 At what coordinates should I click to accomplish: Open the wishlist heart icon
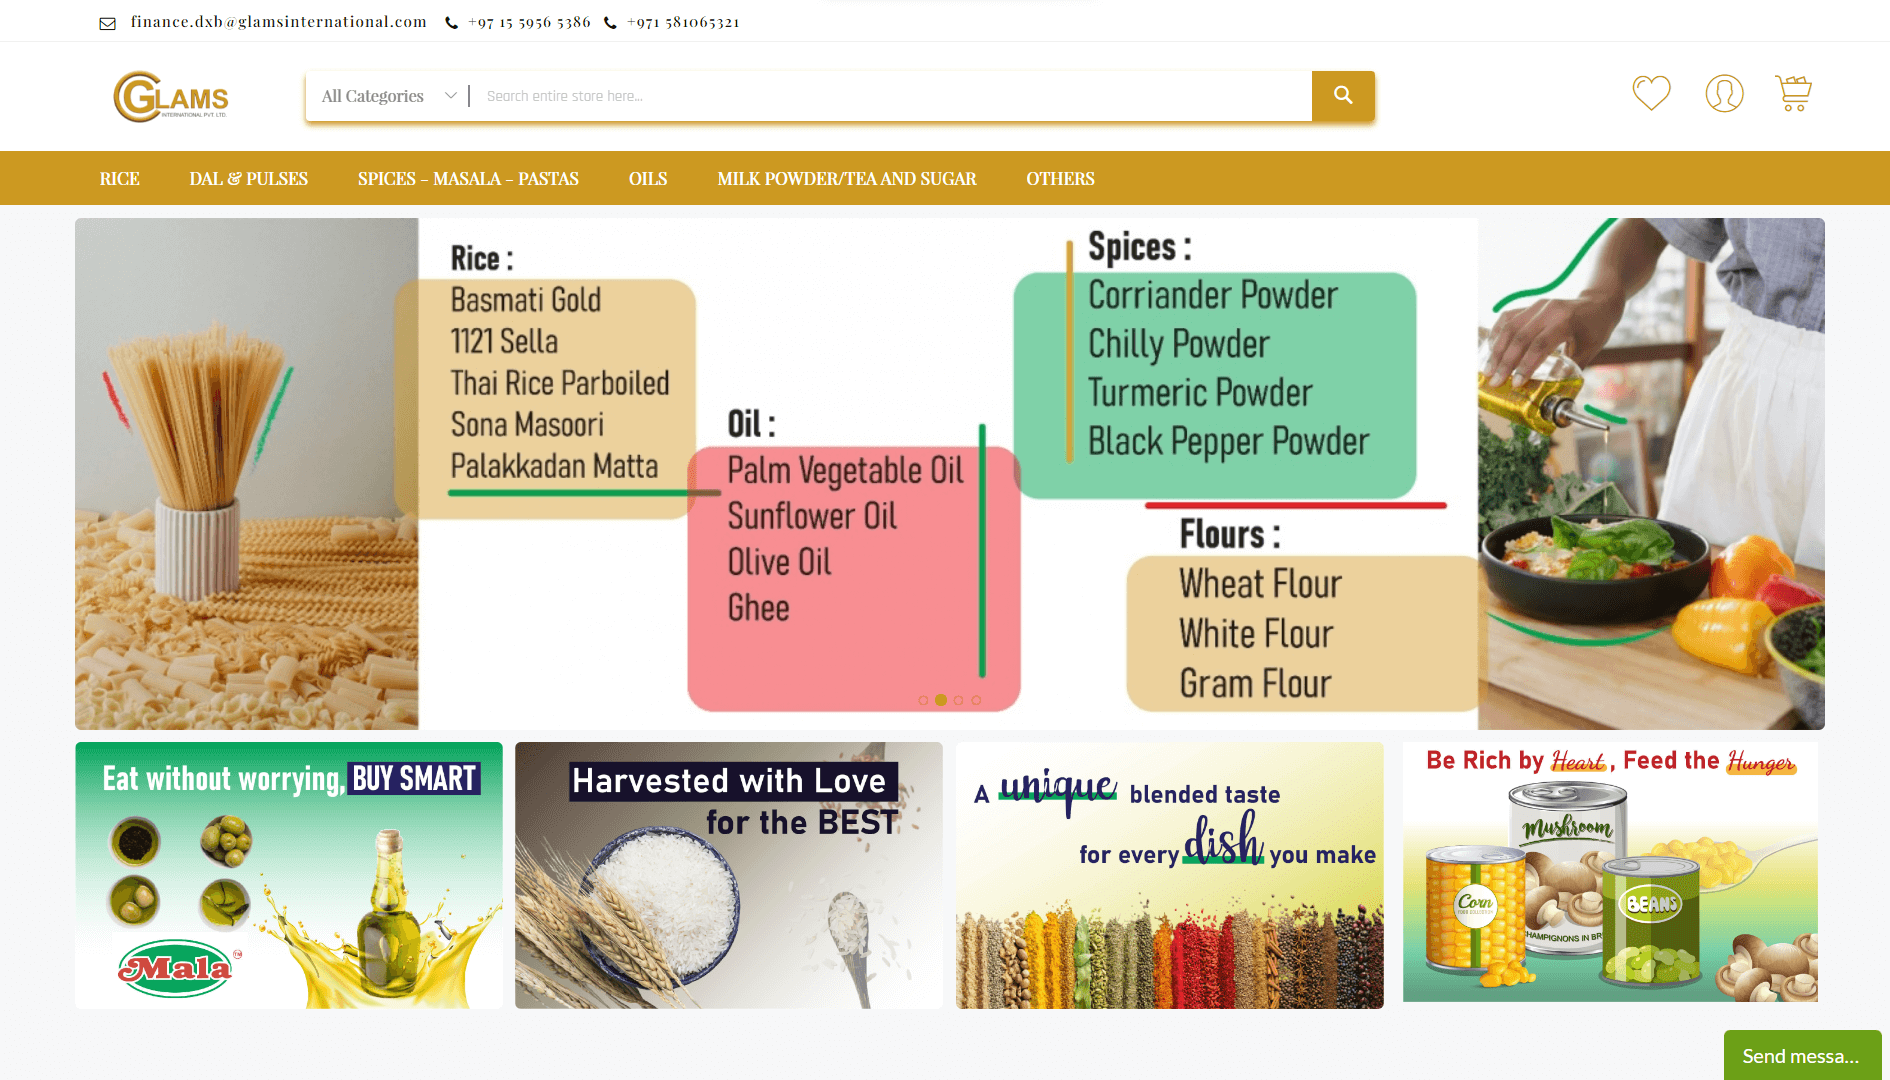click(1651, 93)
